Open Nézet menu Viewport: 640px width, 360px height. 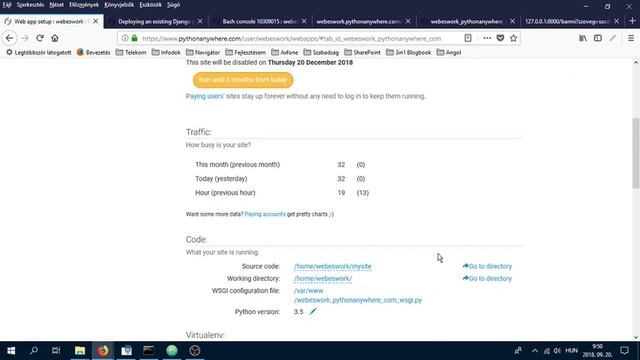point(56,5)
